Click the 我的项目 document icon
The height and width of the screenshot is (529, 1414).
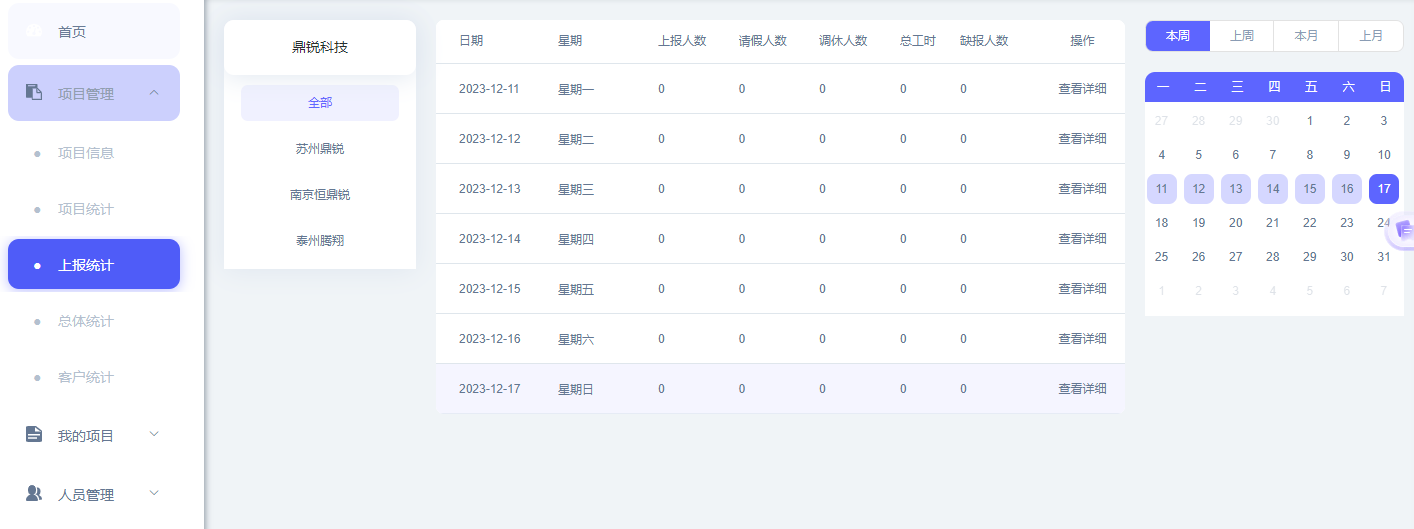[x=34, y=434]
